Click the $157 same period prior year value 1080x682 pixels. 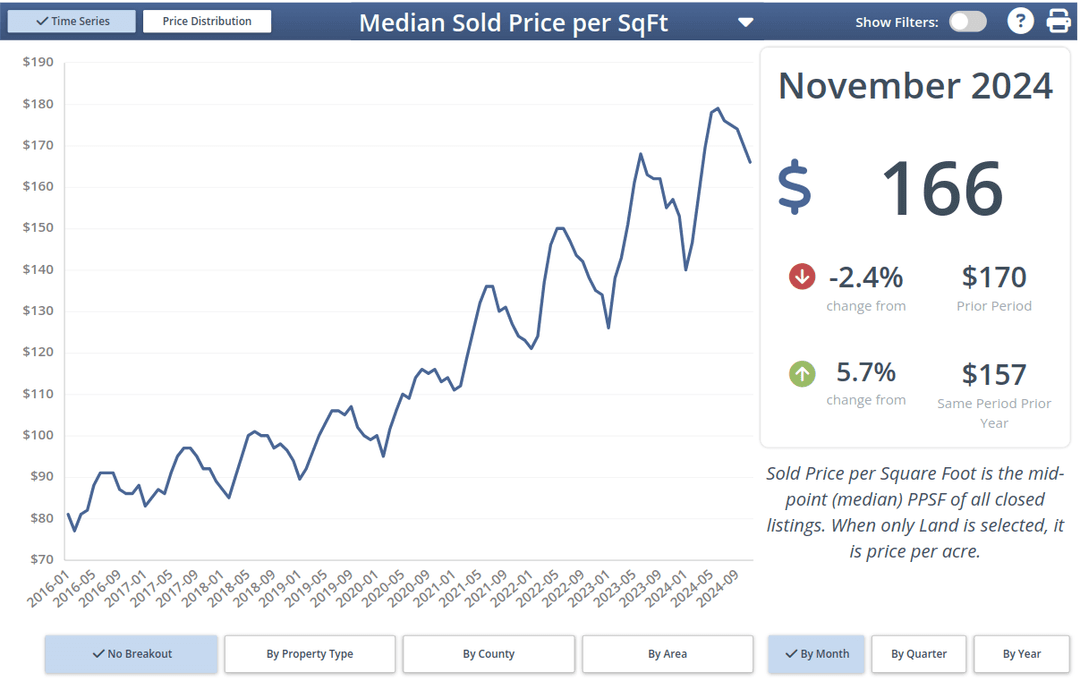point(994,374)
